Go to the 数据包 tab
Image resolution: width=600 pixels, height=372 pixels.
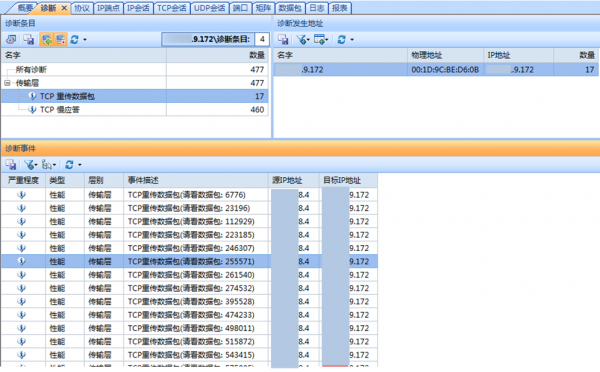tap(290, 8)
